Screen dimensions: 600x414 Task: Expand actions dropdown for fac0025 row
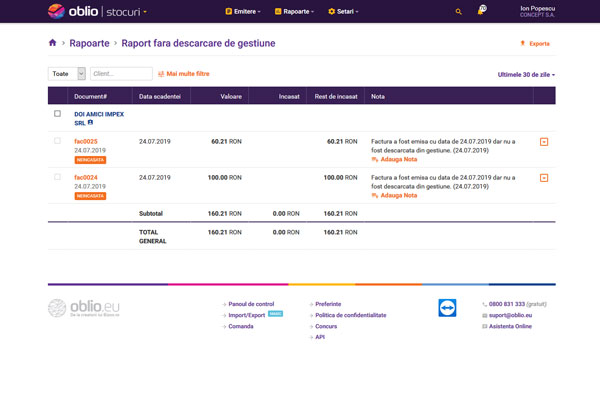(x=544, y=142)
